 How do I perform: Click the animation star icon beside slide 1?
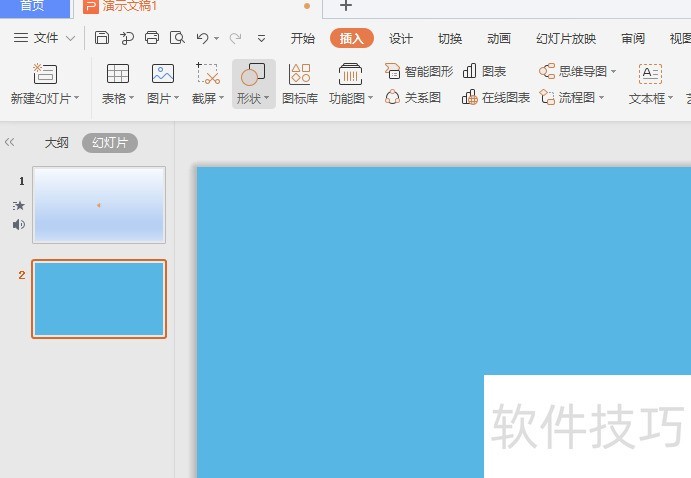(x=19, y=206)
